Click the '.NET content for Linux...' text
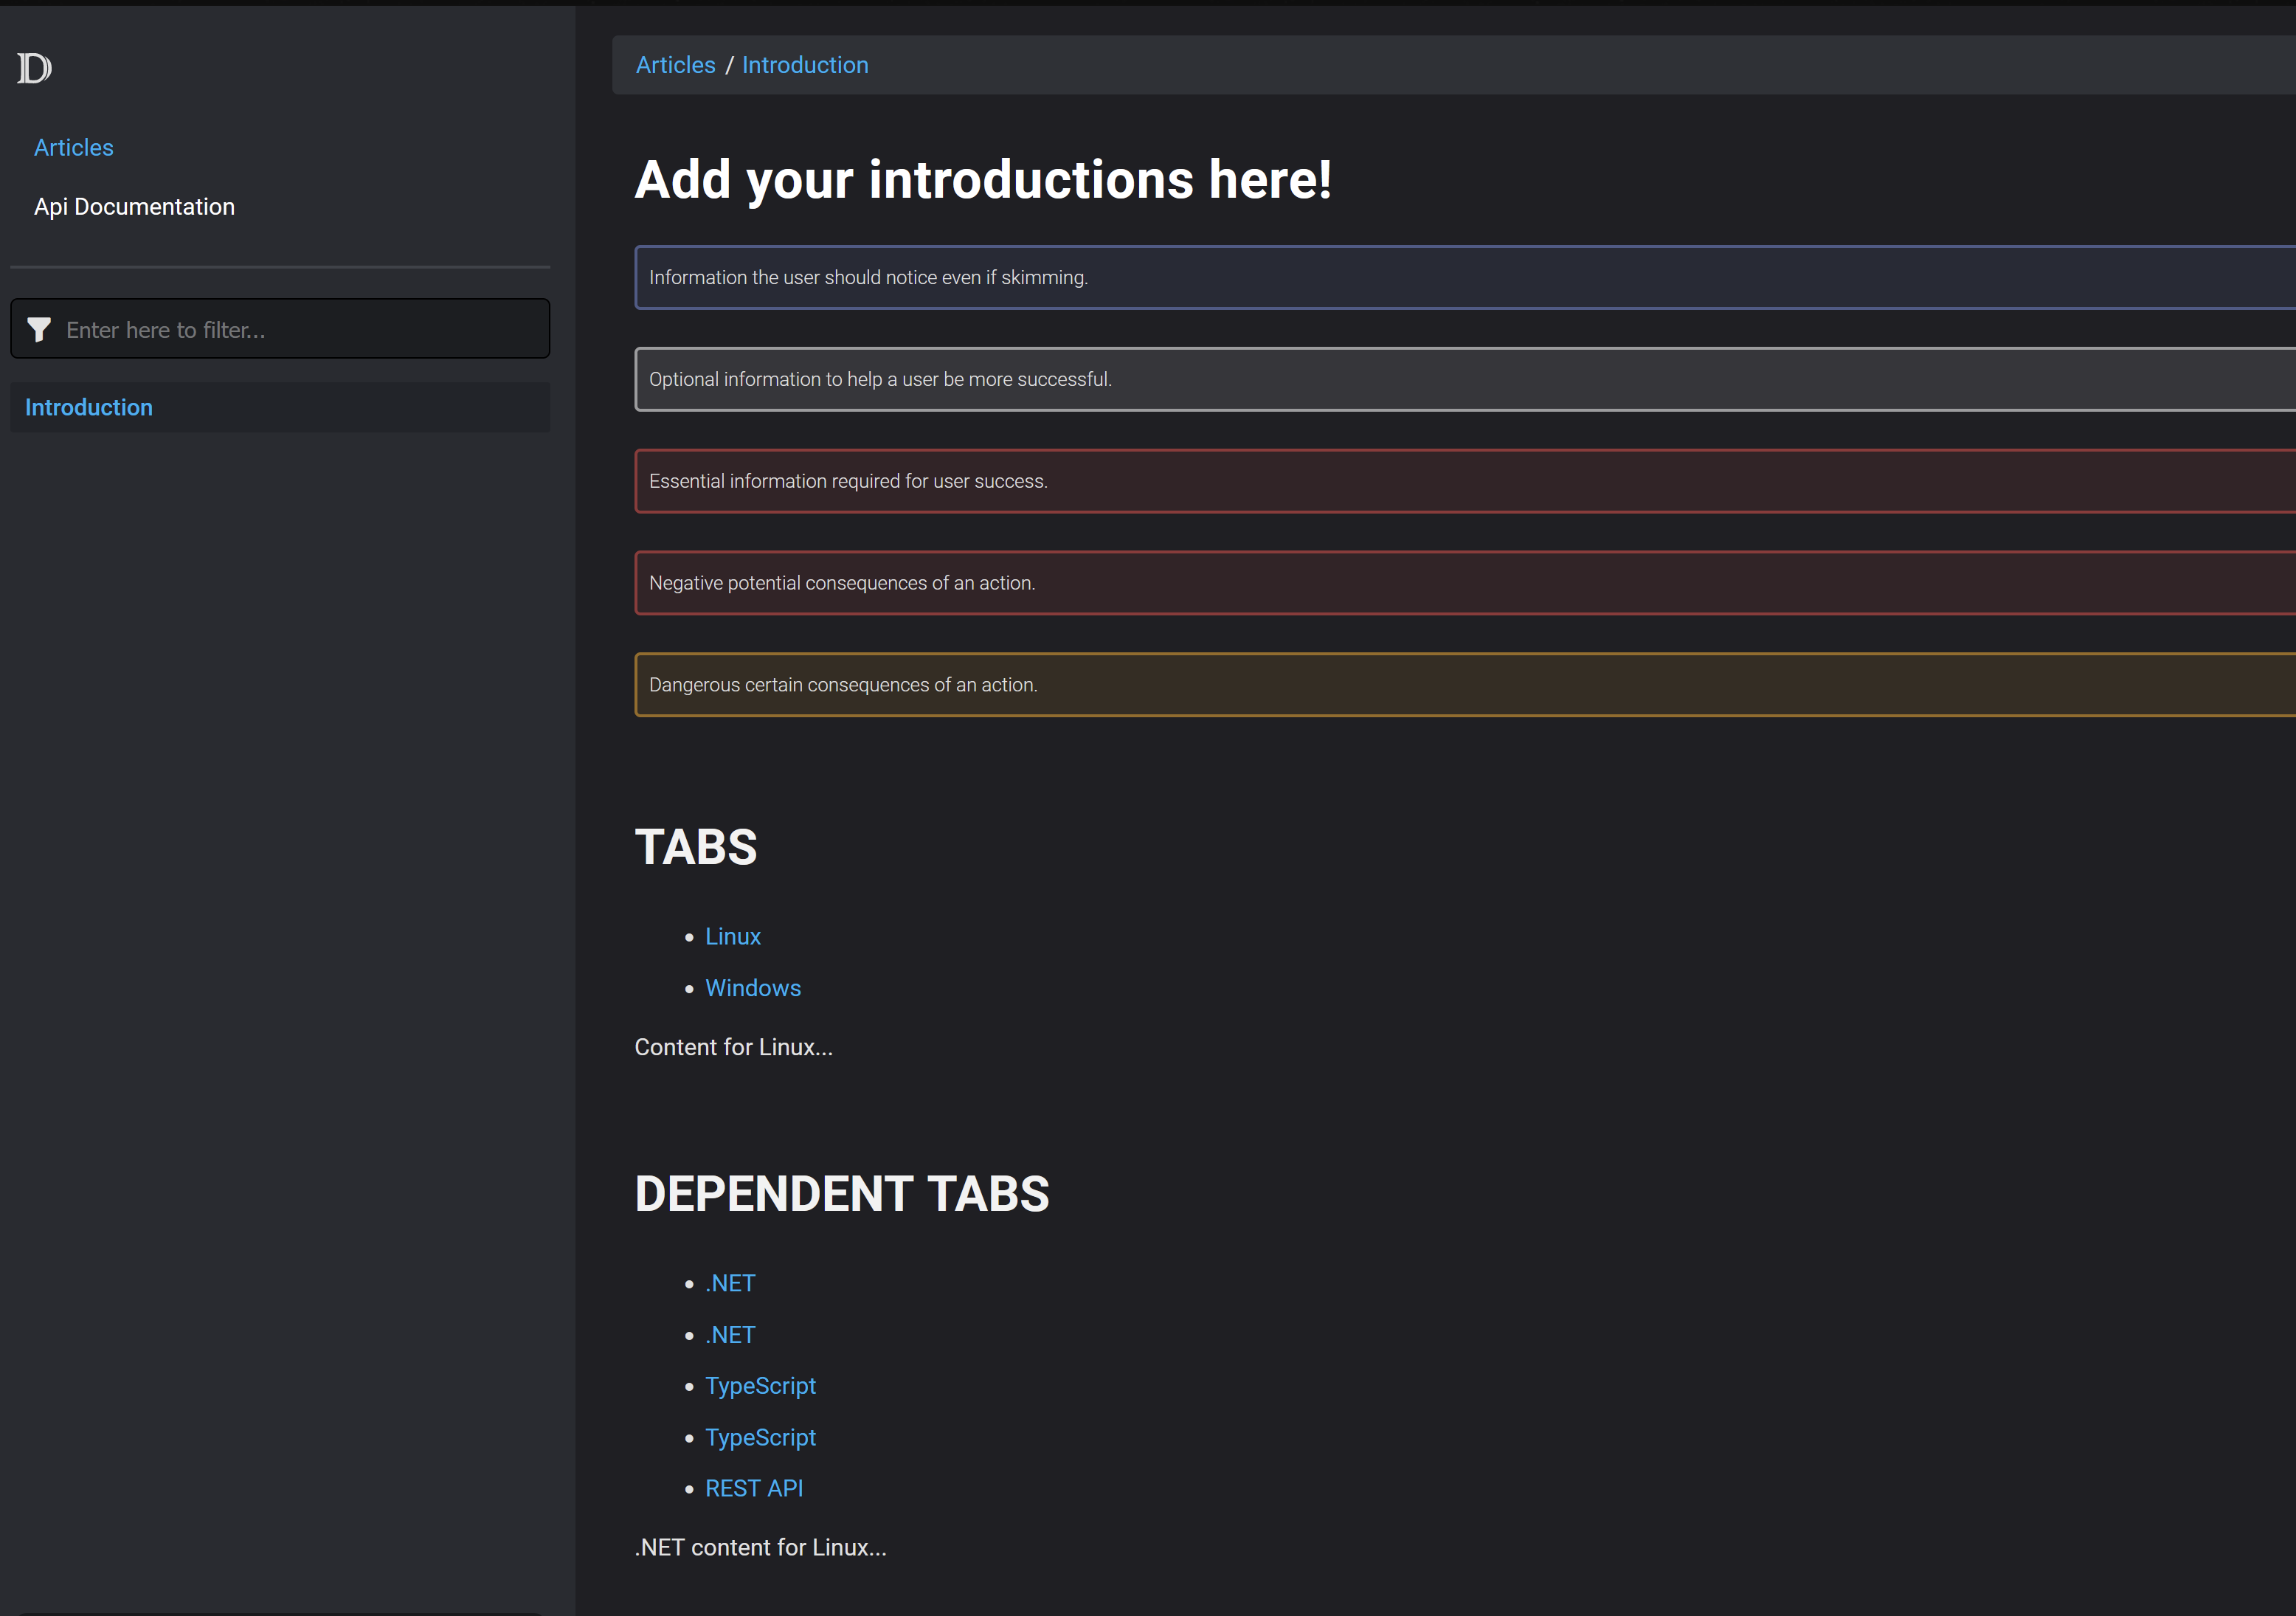Screen dimensions: 2296x1616 coord(760,1548)
